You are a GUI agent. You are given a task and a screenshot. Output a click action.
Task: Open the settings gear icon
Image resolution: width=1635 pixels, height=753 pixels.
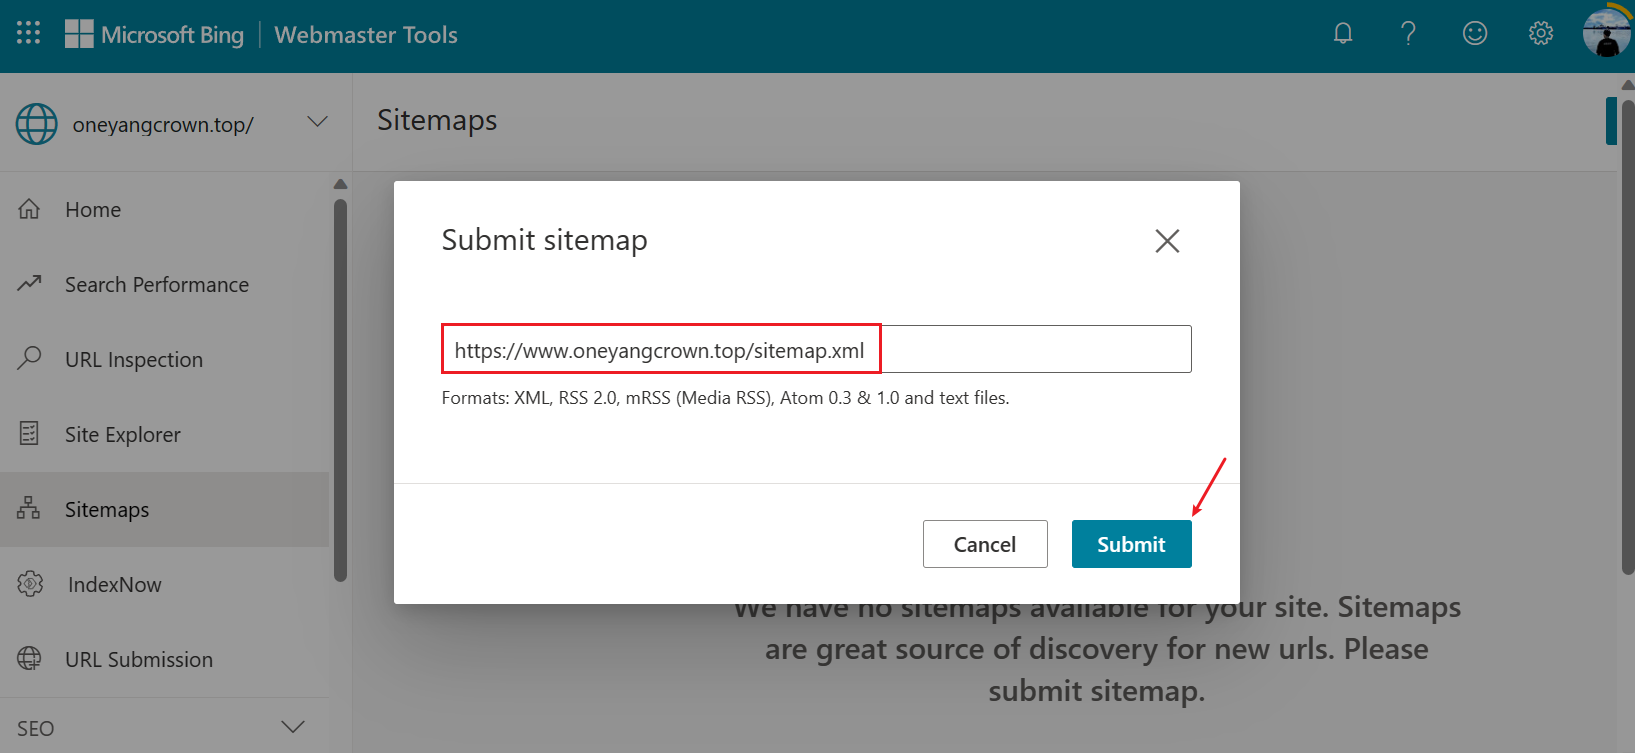[1540, 34]
